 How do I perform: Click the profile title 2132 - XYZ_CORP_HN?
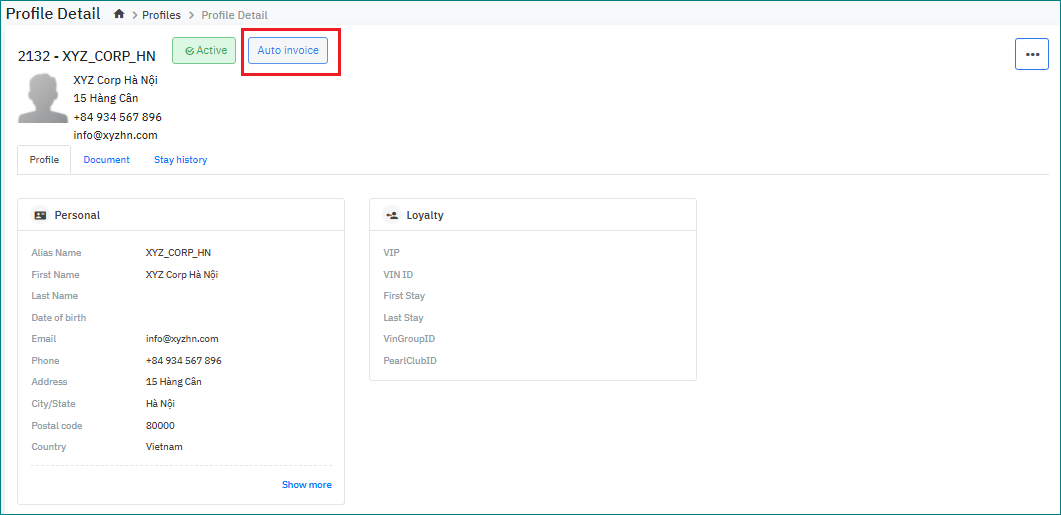pos(86,56)
